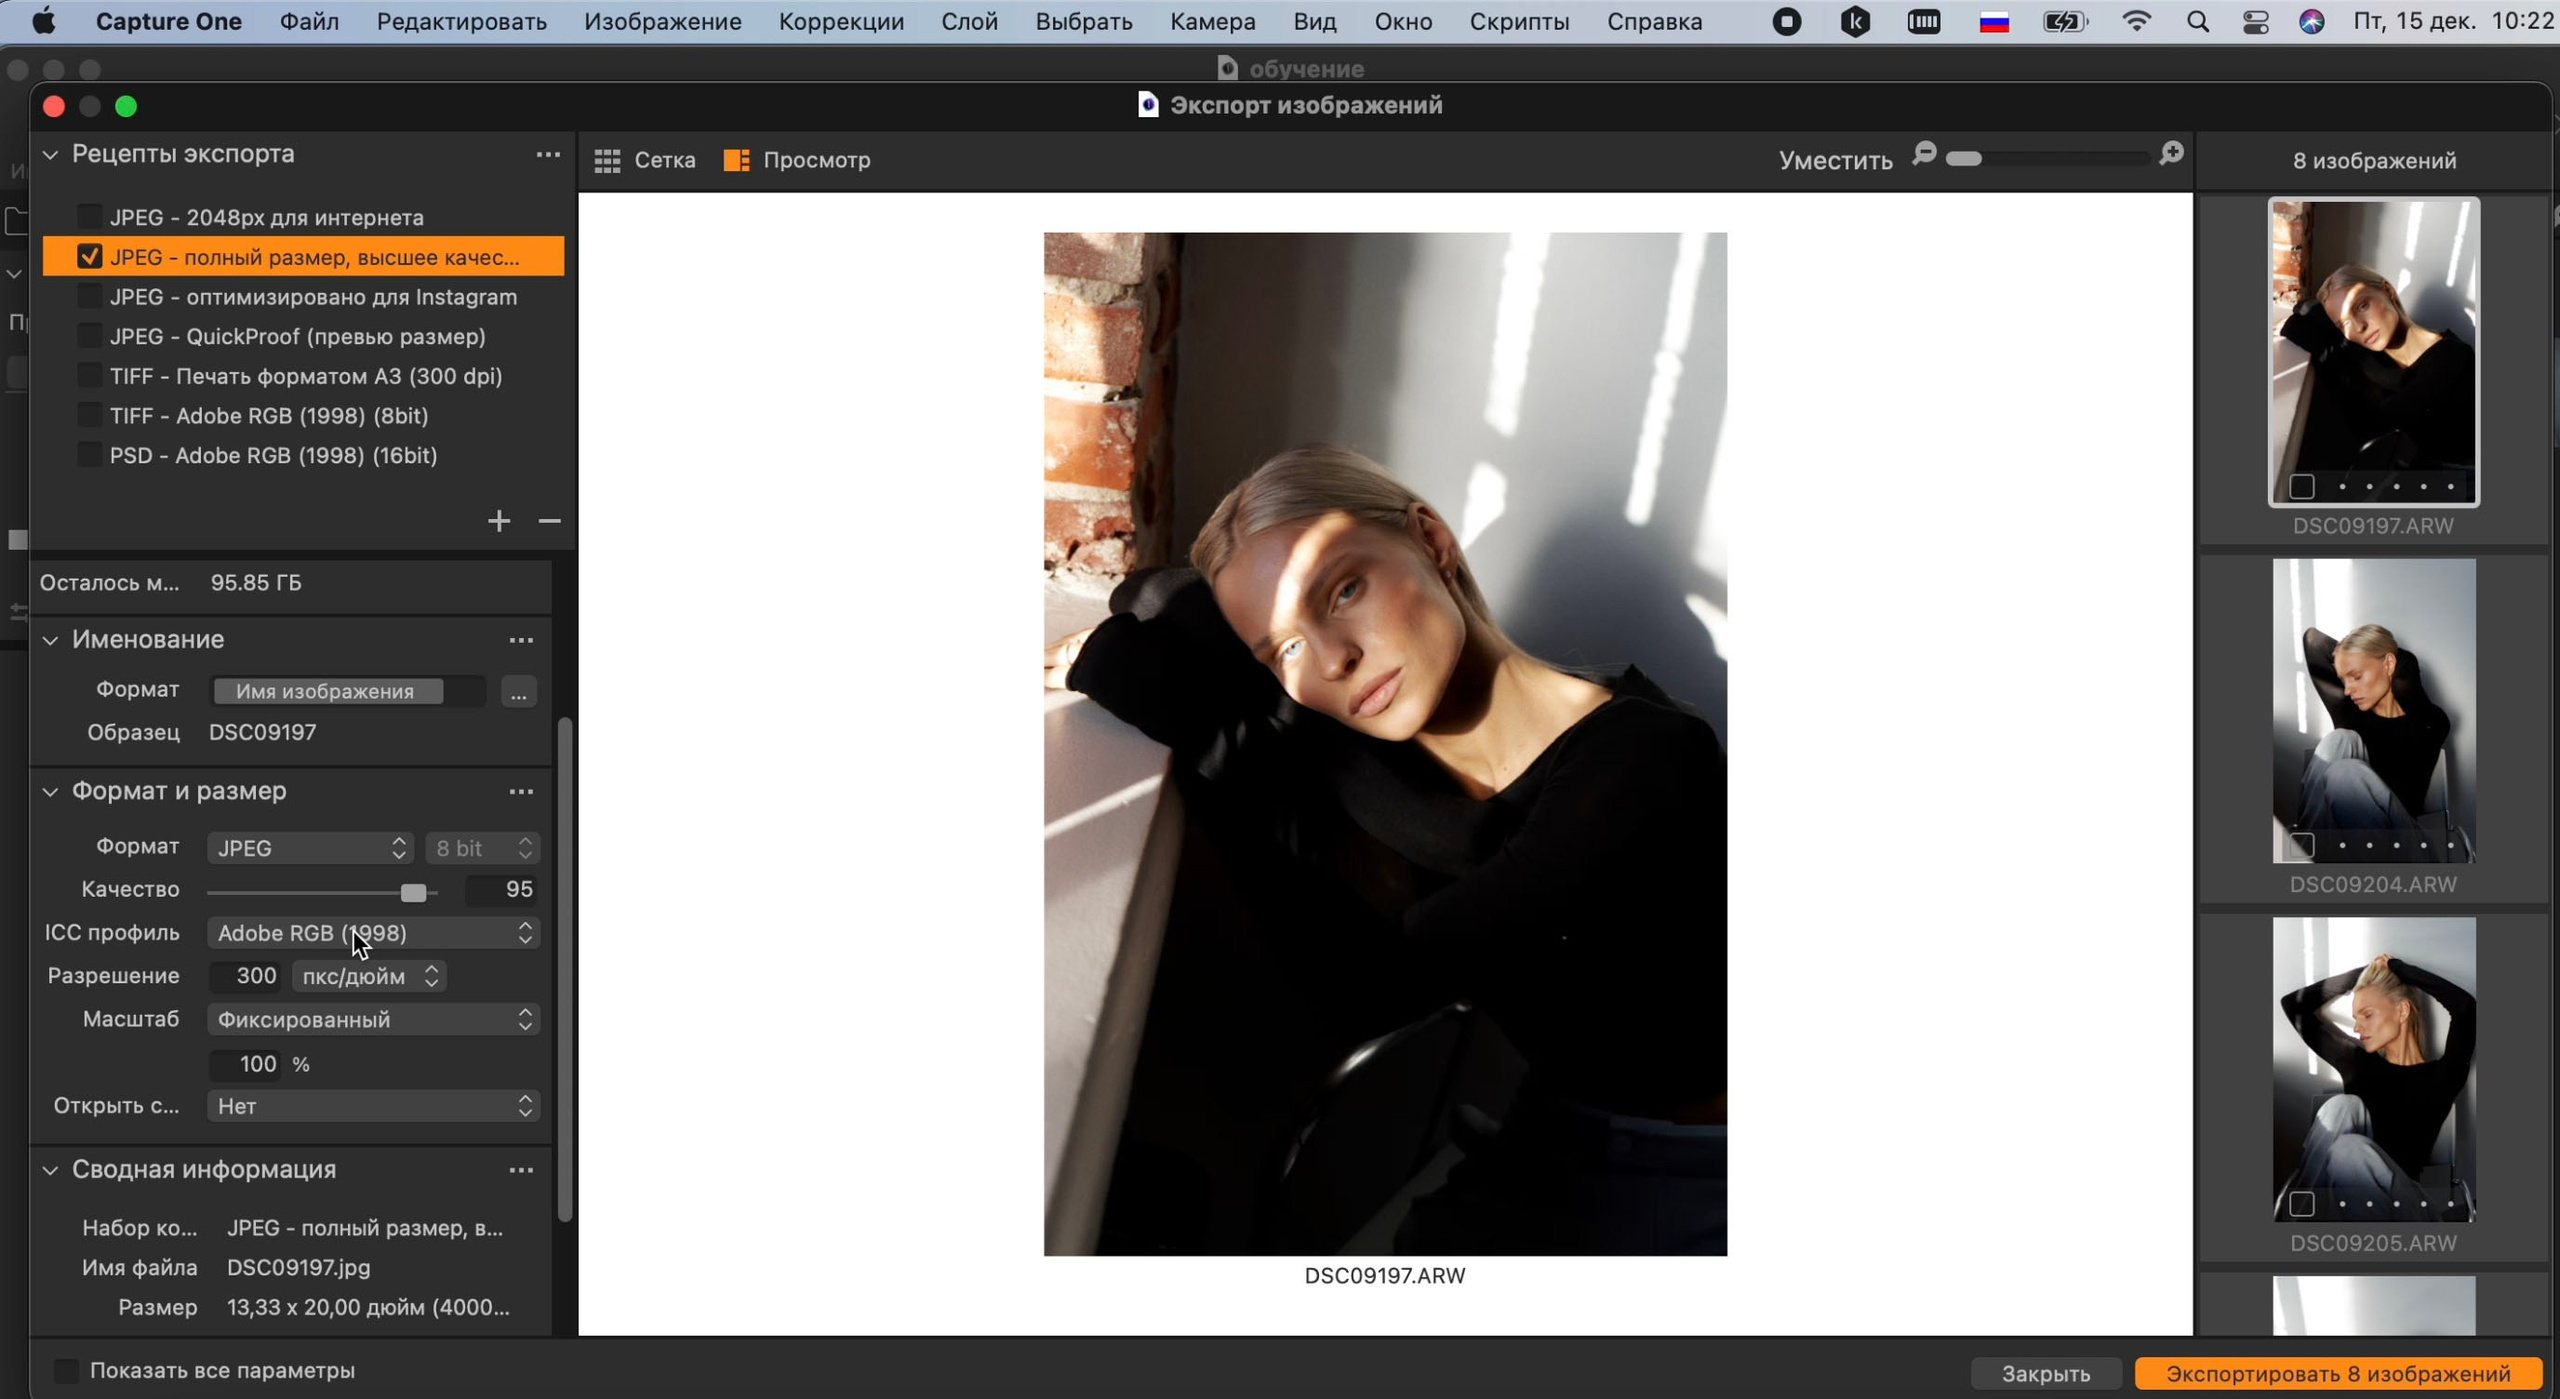Open Export Recipes panel options menu
The image size is (2560, 1399).
point(547,155)
